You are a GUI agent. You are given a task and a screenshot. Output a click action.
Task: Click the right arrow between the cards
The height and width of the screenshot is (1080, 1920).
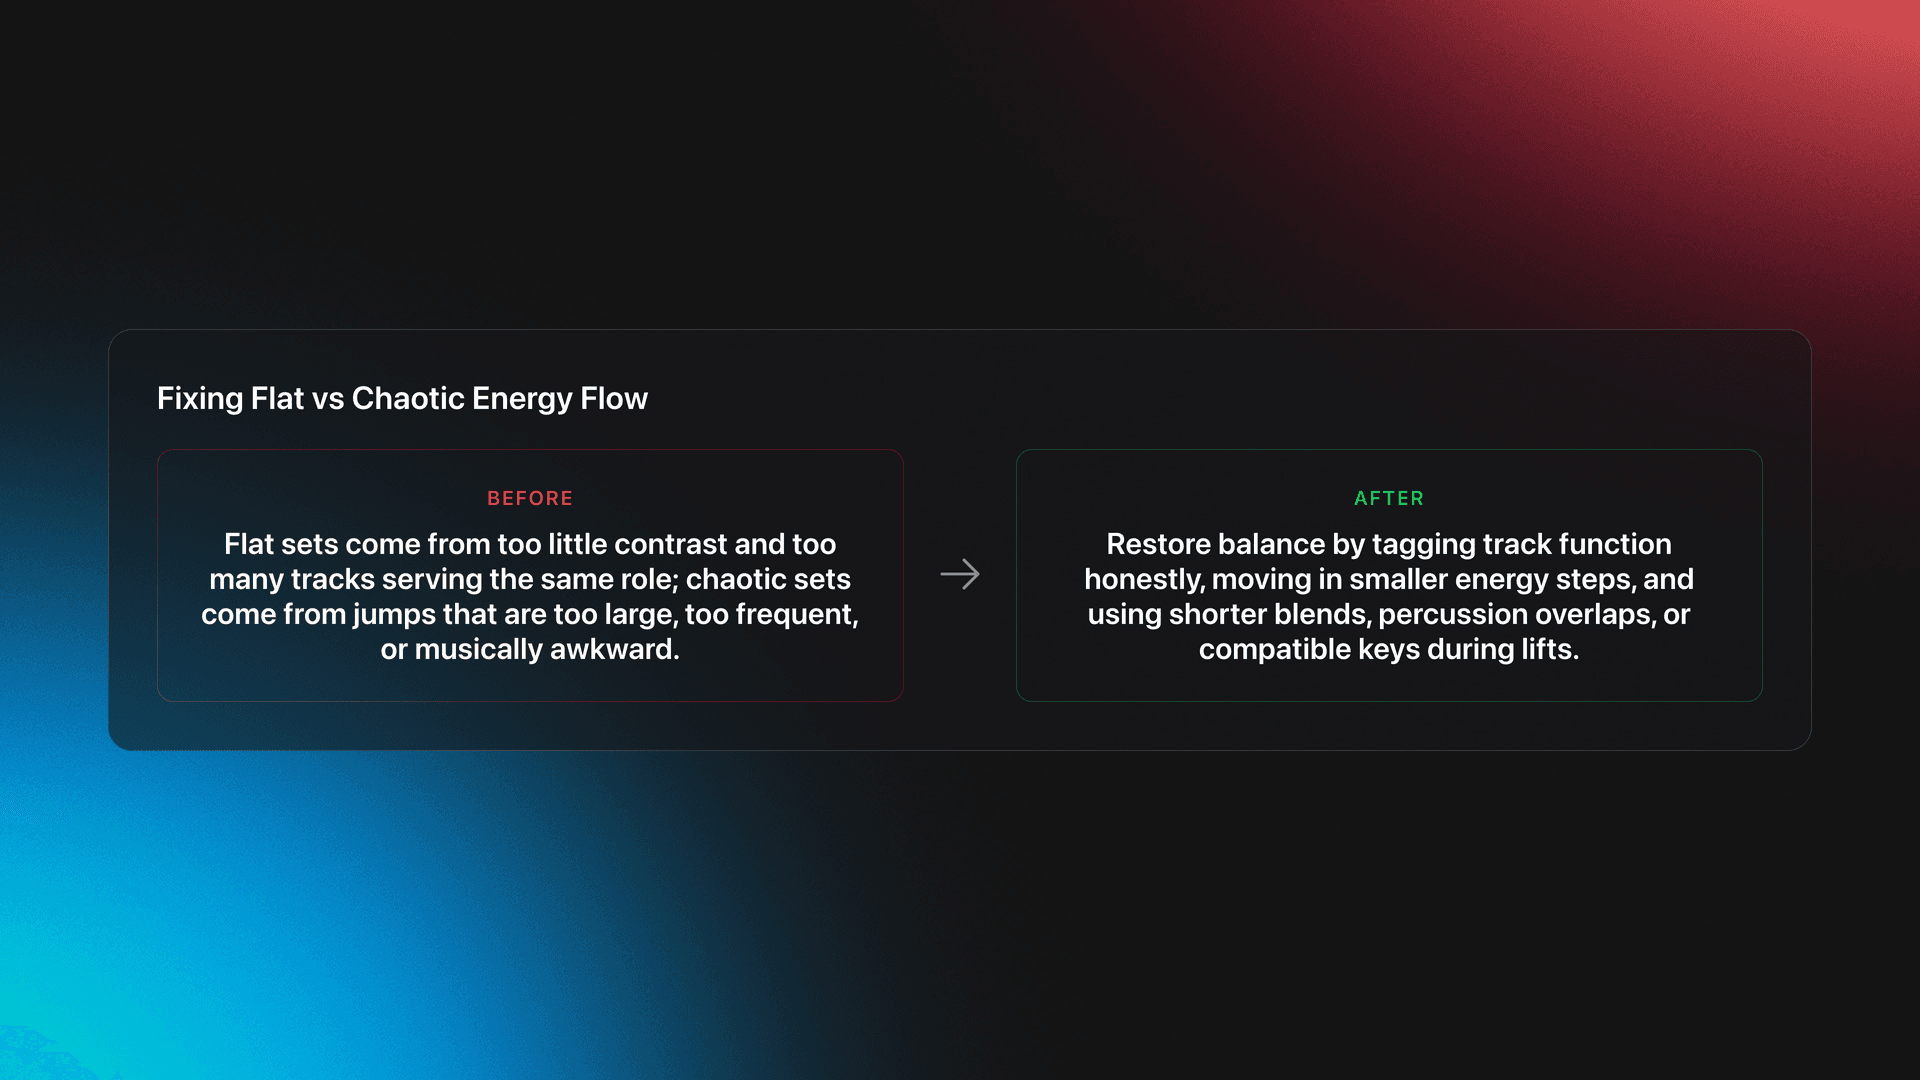960,574
